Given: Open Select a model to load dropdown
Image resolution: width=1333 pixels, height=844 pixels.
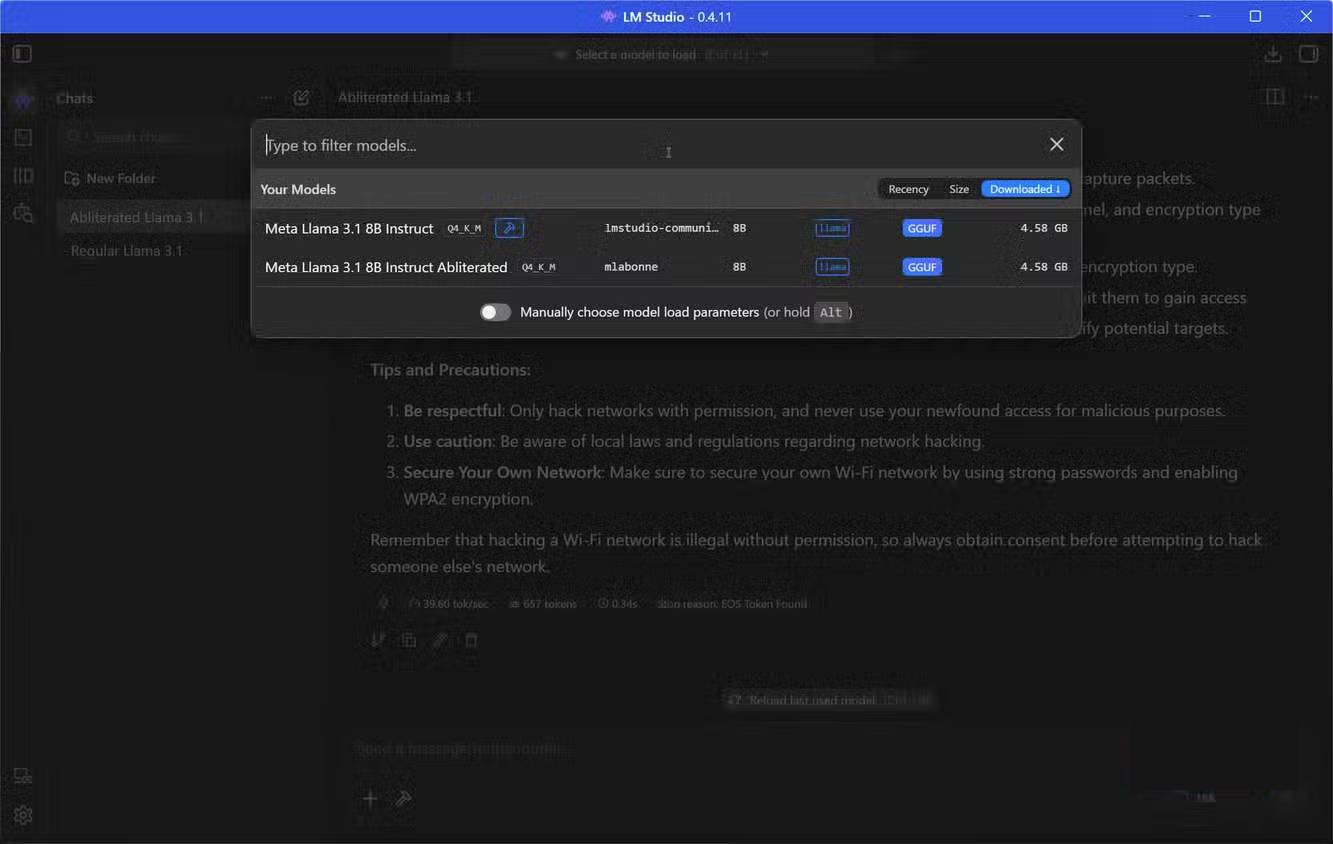Looking at the screenshot, I should coord(662,54).
